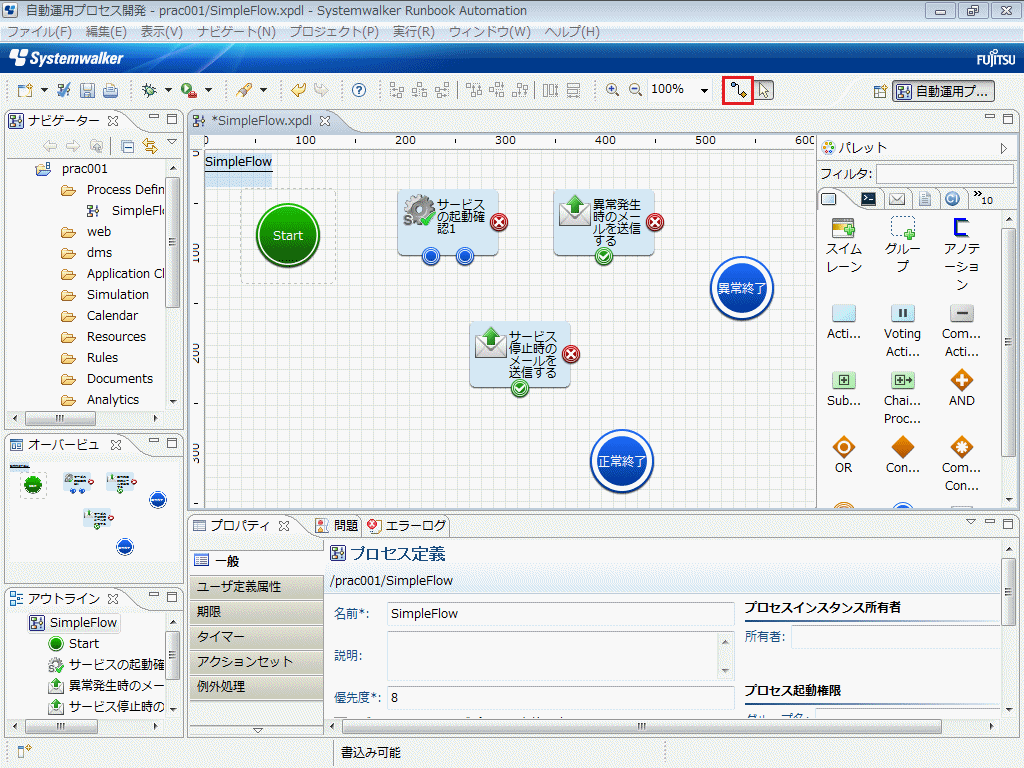Viewport: 1024px width, 768px height.
Task: Switch to the エラーログ tab
Action: click(x=408, y=526)
